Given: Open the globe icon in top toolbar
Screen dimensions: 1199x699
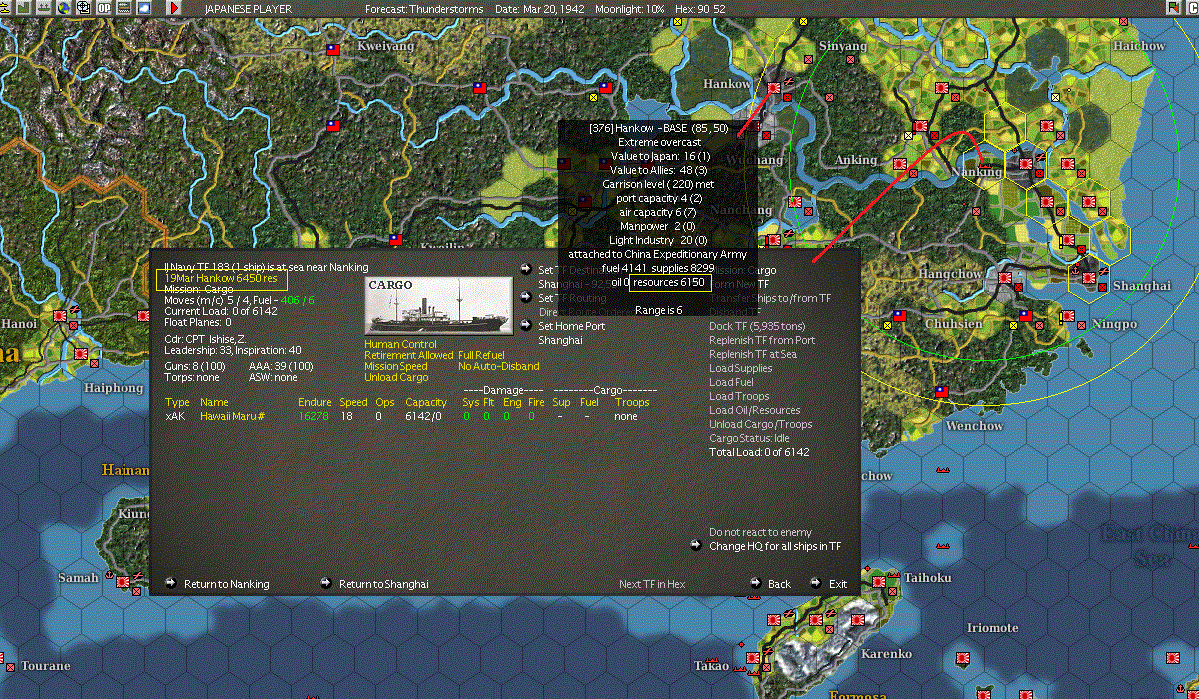Looking at the screenshot, I should [x=63, y=8].
